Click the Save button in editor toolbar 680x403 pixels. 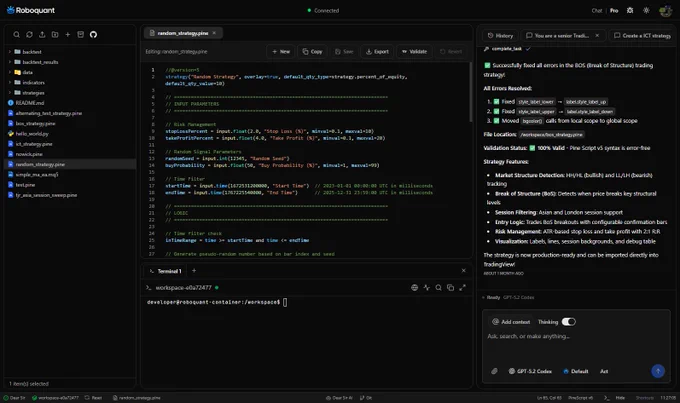pyautogui.click(x=344, y=51)
